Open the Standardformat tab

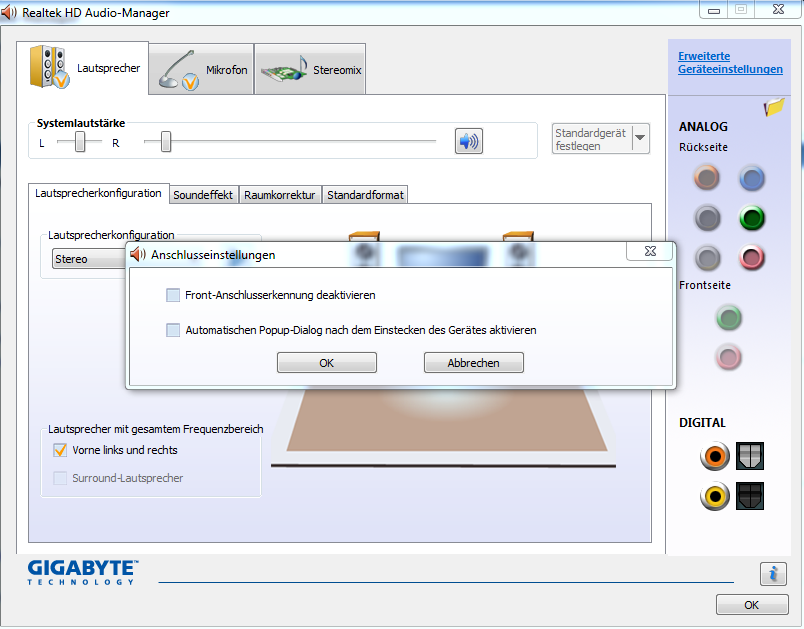[365, 195]
